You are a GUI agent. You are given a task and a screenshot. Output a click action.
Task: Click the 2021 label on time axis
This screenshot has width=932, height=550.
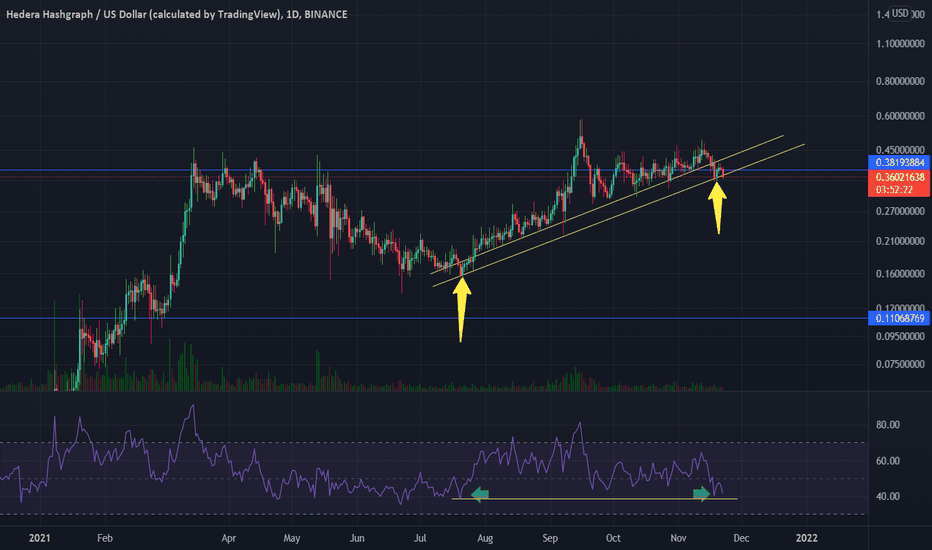[40, 538]
